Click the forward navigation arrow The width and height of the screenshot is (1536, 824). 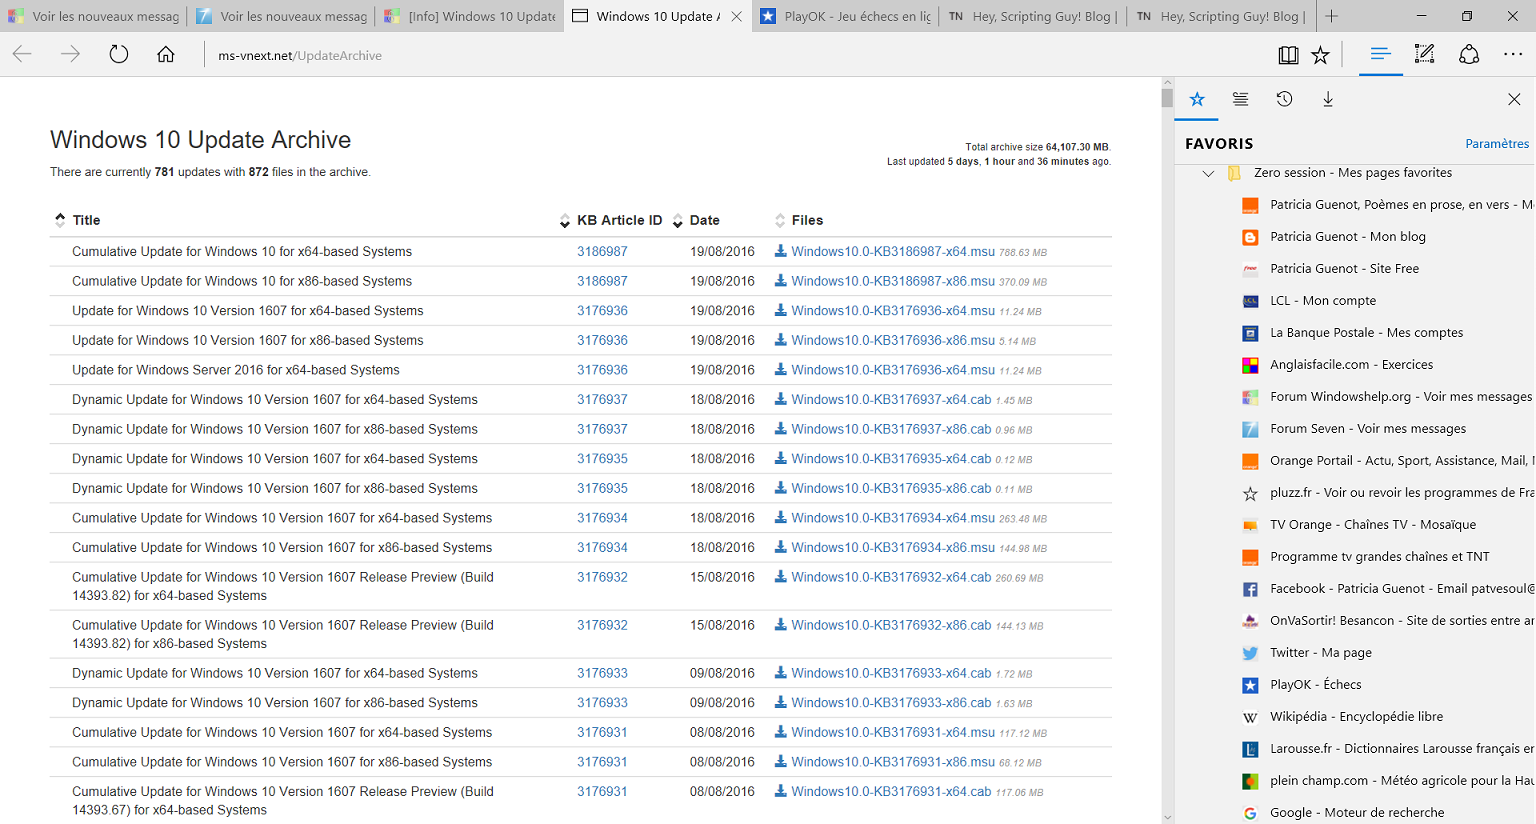[70, 55]
